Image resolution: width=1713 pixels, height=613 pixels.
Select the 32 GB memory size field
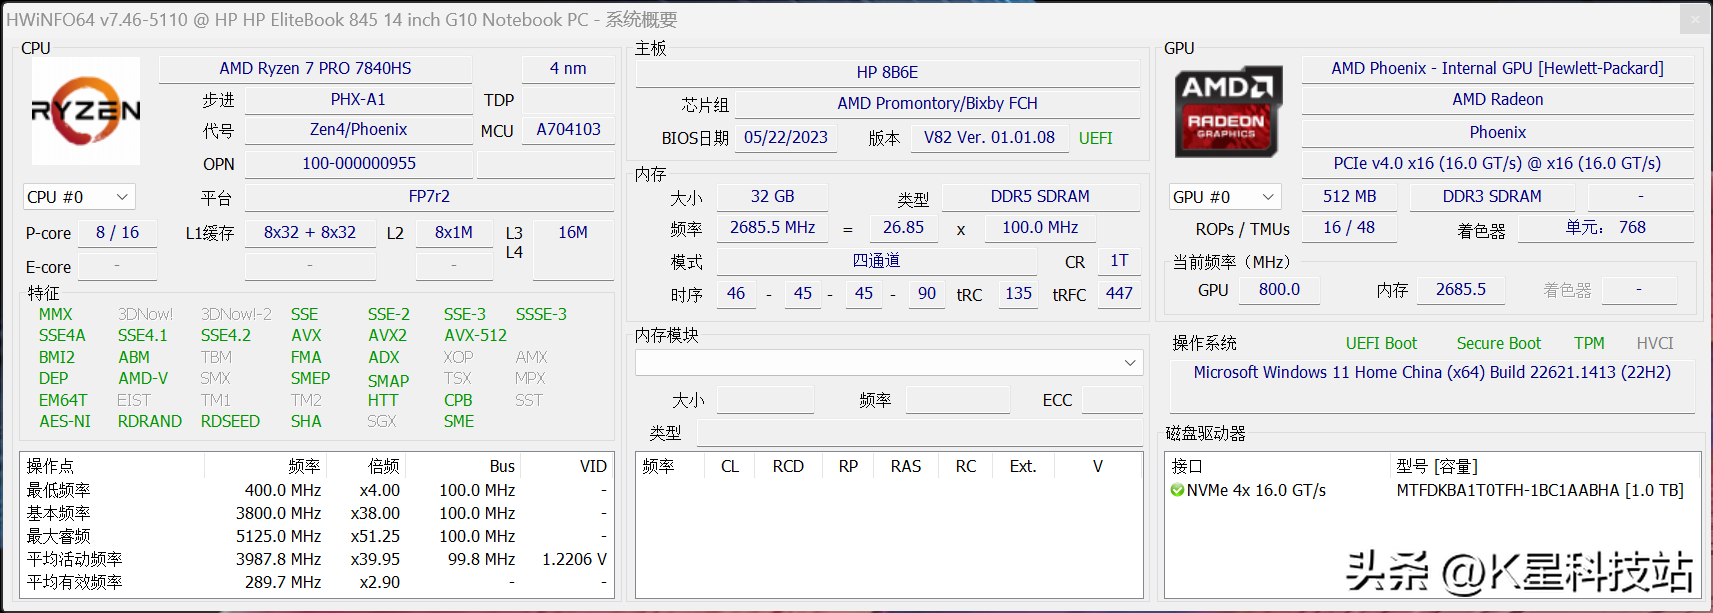pos(772,197)
